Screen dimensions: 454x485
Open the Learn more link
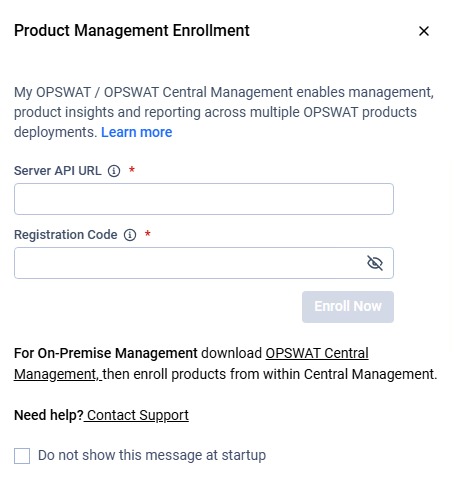point(137,132)
